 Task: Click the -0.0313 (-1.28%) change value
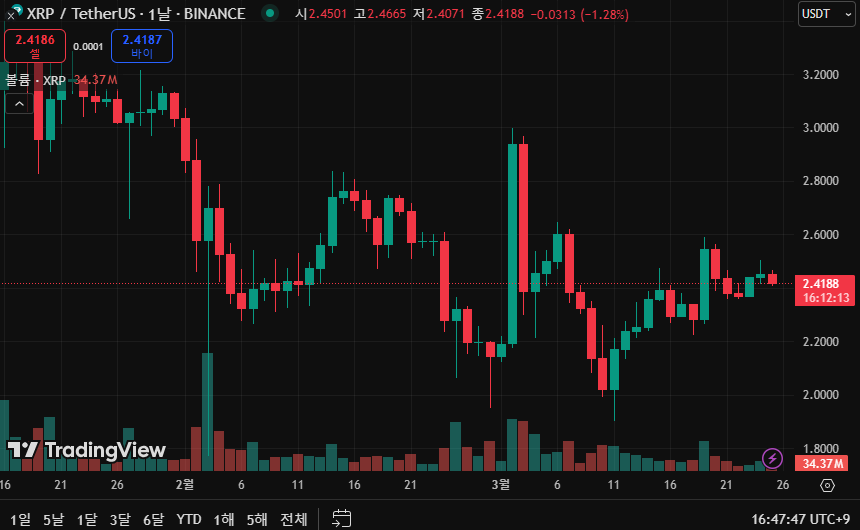[579, 14]
